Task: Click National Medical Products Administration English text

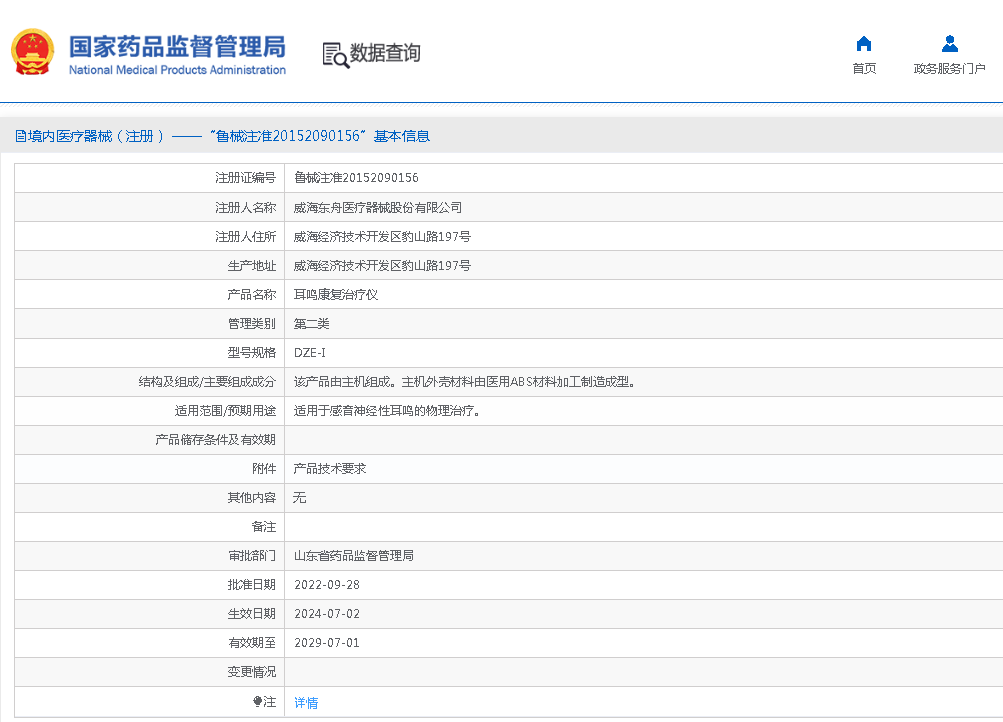Action: click(177, 70)
